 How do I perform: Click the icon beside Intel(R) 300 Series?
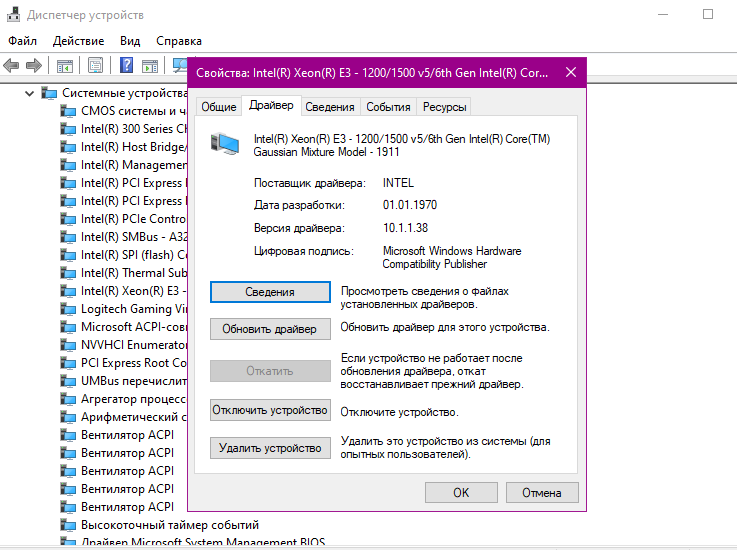[x=68, y=129]
